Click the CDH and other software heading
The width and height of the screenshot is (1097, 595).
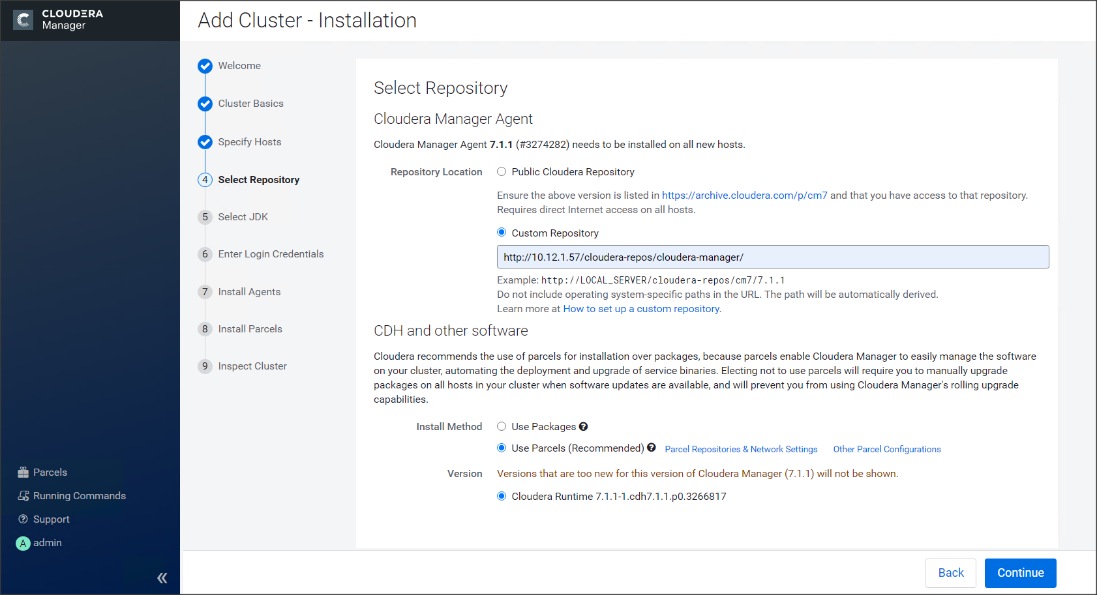[451, 330]
